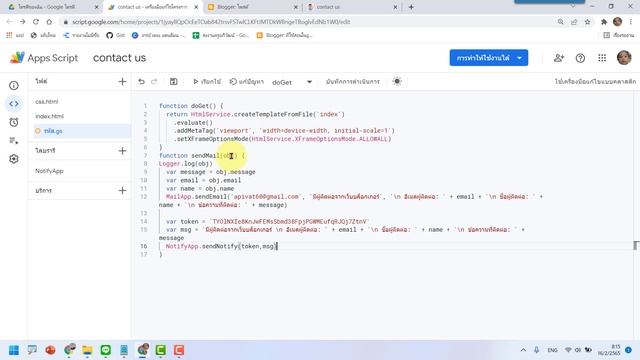
Task: Go to the classic editor link
Action: pos(595,82)
